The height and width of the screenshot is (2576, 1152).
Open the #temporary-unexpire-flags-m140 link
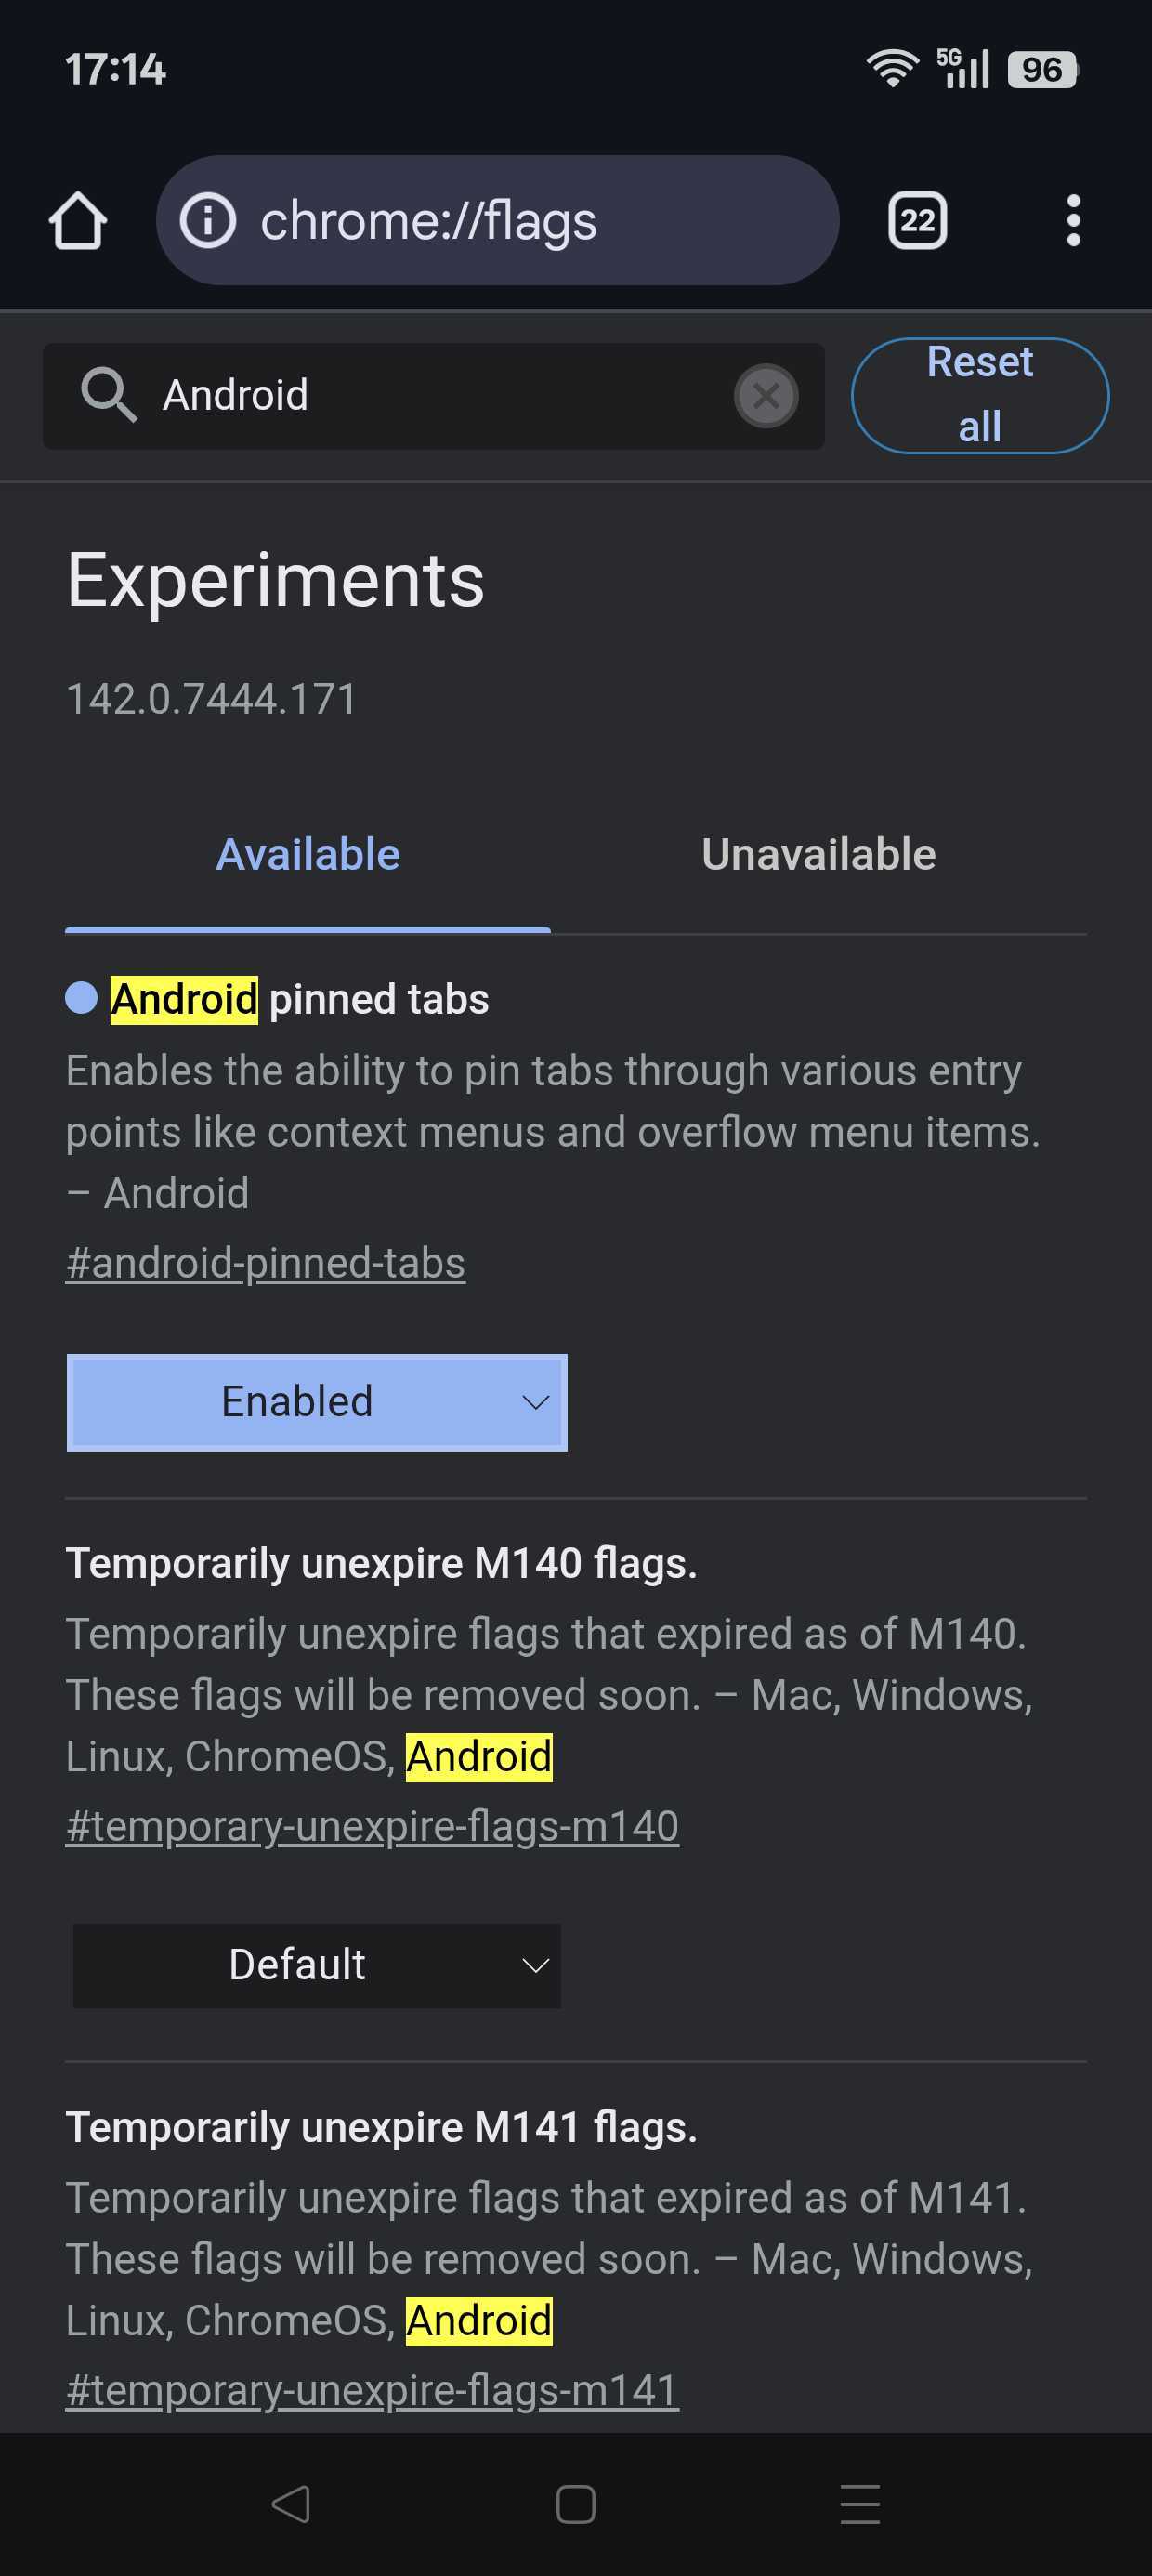[372, 1826]
